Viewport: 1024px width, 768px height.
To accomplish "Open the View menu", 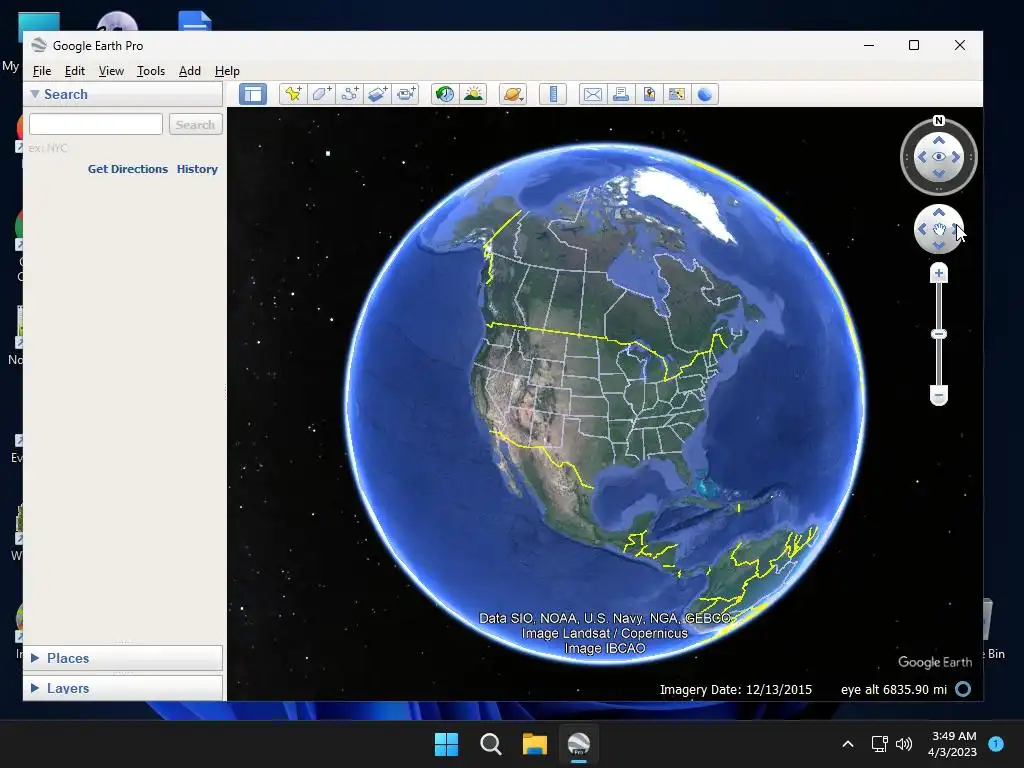I will click(x=111, y=71).
